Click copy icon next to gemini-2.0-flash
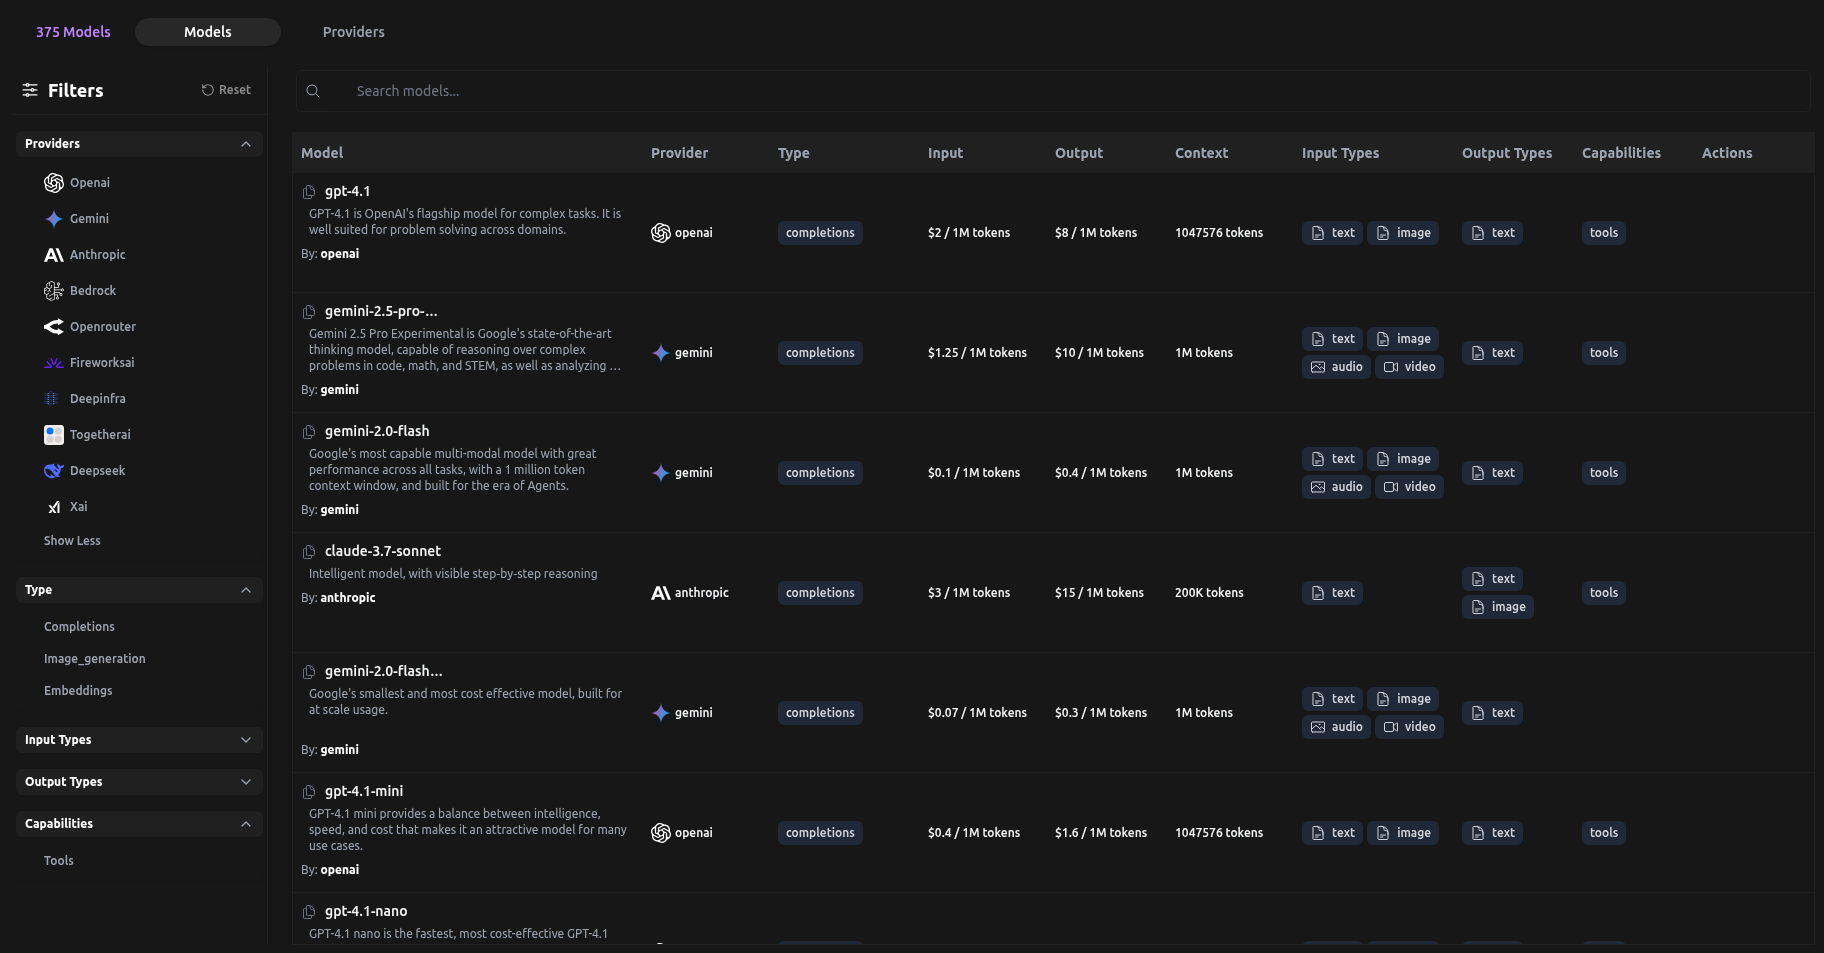 [309, 432]
